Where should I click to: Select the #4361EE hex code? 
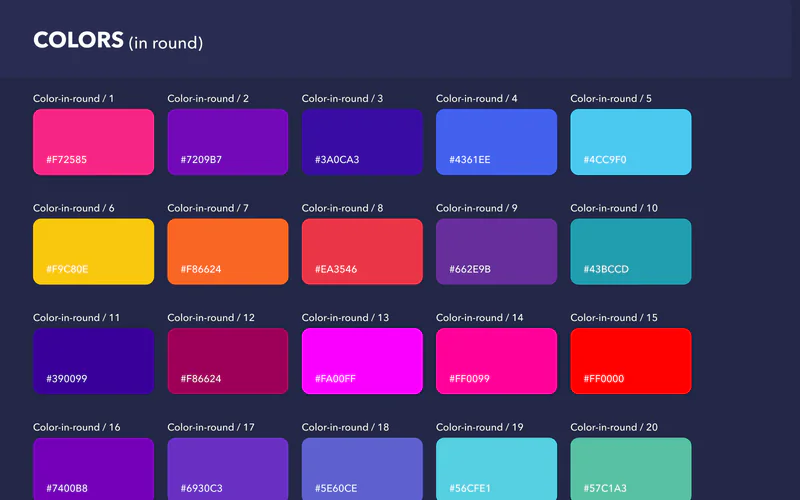pyautogui.click(x=470, y=160)
